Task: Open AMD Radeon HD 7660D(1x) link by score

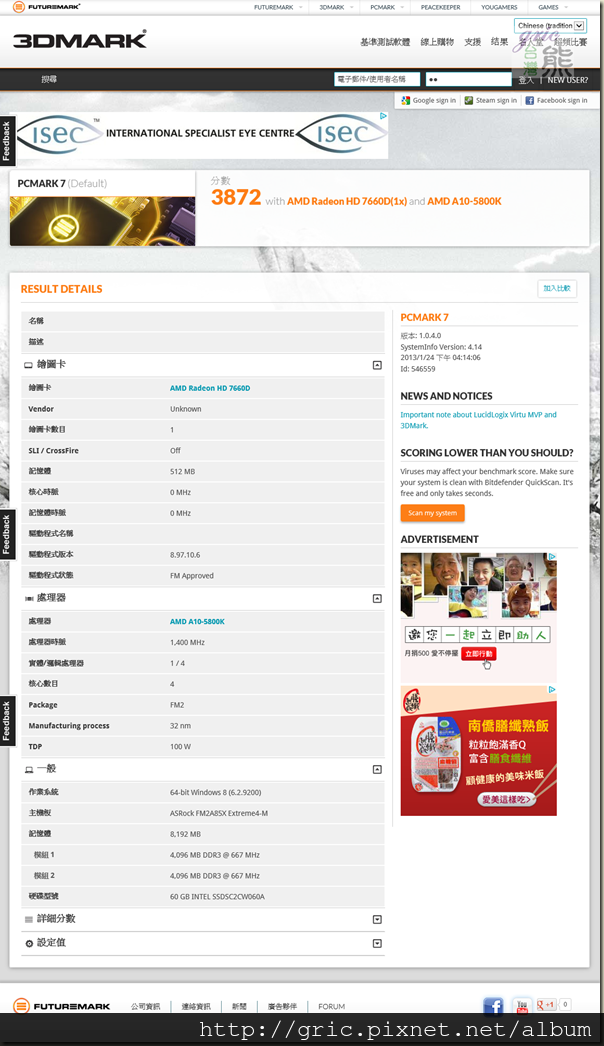Action: pos(347,201)
